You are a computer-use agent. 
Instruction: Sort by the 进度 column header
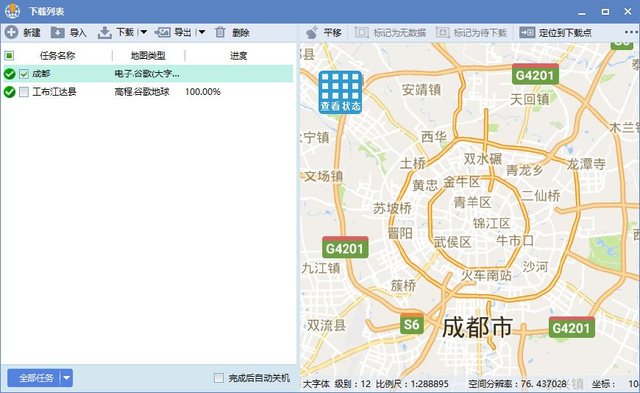[x=239, y=56]
